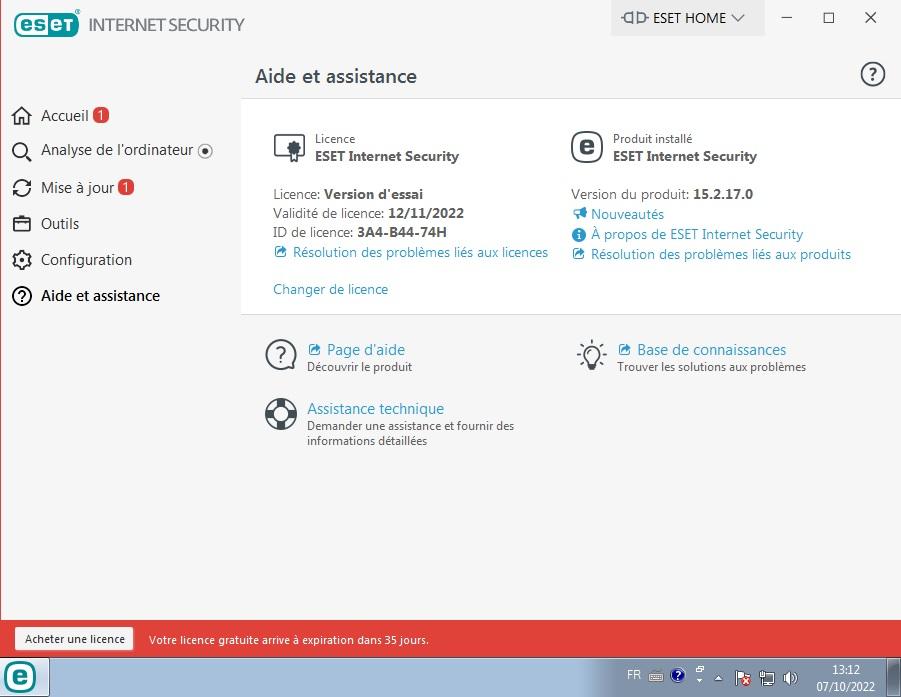Viewport: 901px width, 697px height.
Task: Open Analyse de l'ordinateur
Action: point(117,150)
